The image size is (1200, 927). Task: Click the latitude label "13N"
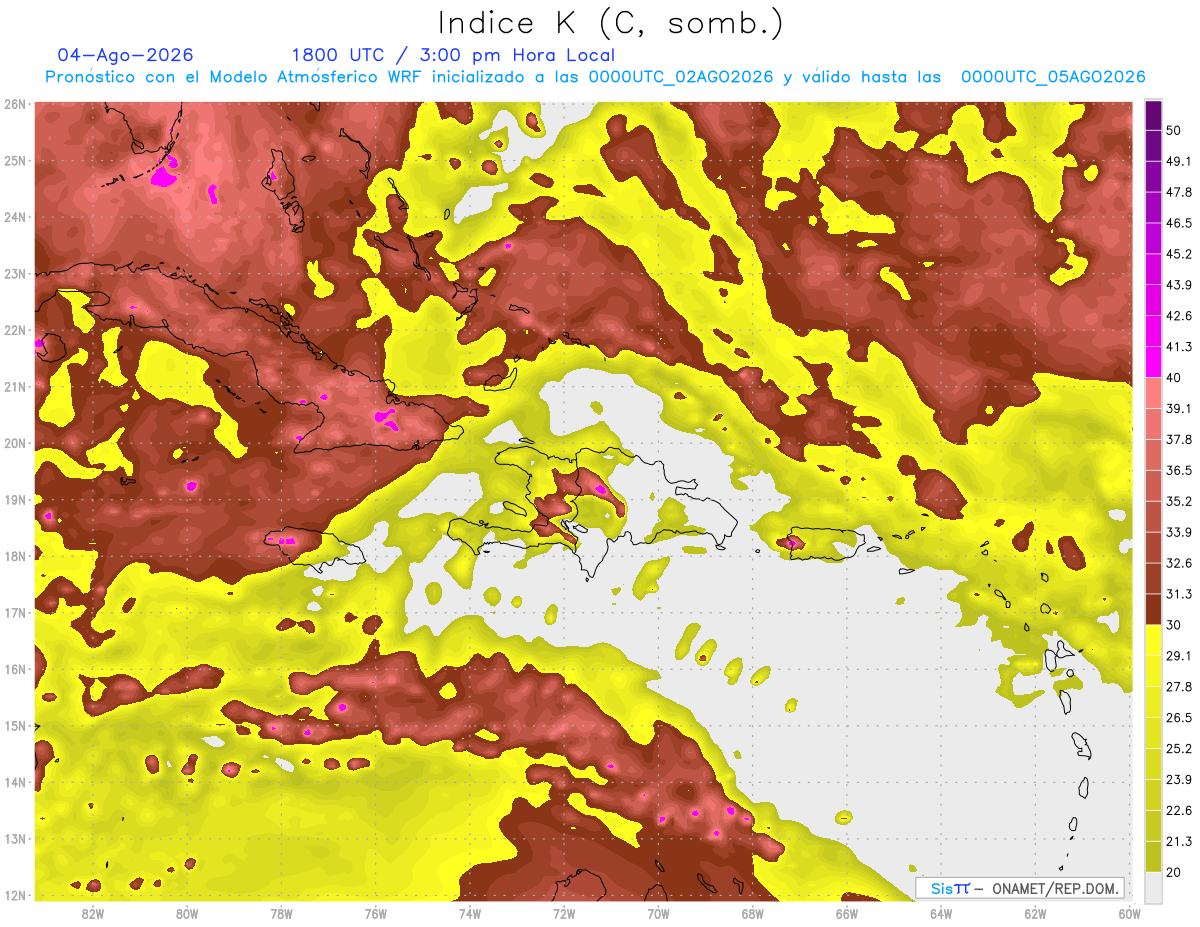(x=14, y=838)
